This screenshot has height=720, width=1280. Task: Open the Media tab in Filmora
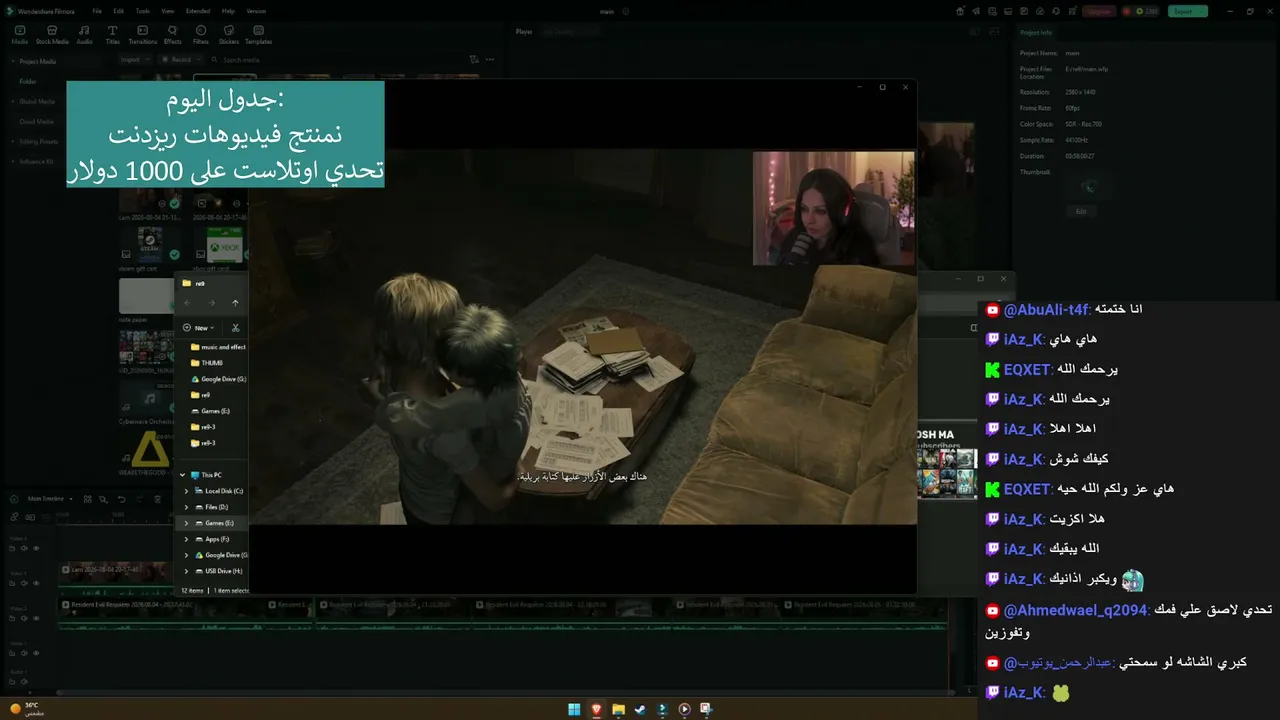click(19, 35)
